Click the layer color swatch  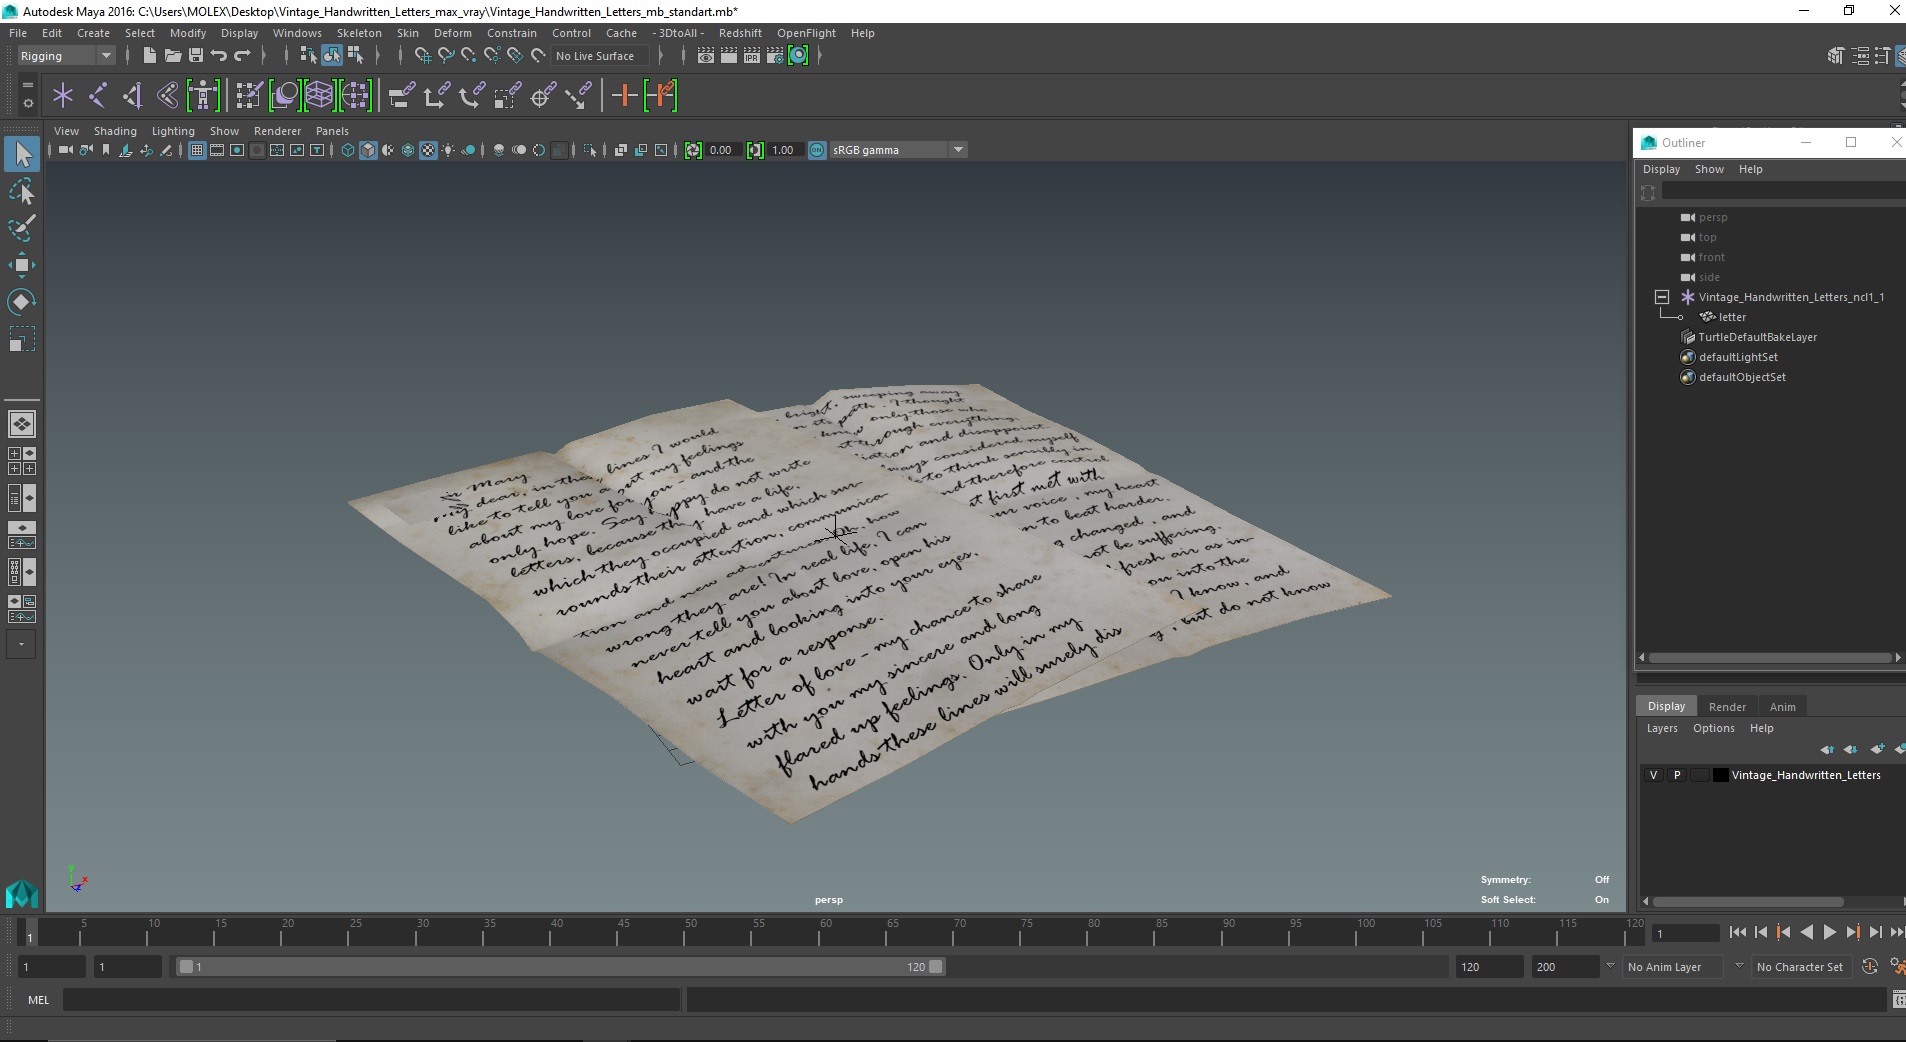[x=1720, y=775]
